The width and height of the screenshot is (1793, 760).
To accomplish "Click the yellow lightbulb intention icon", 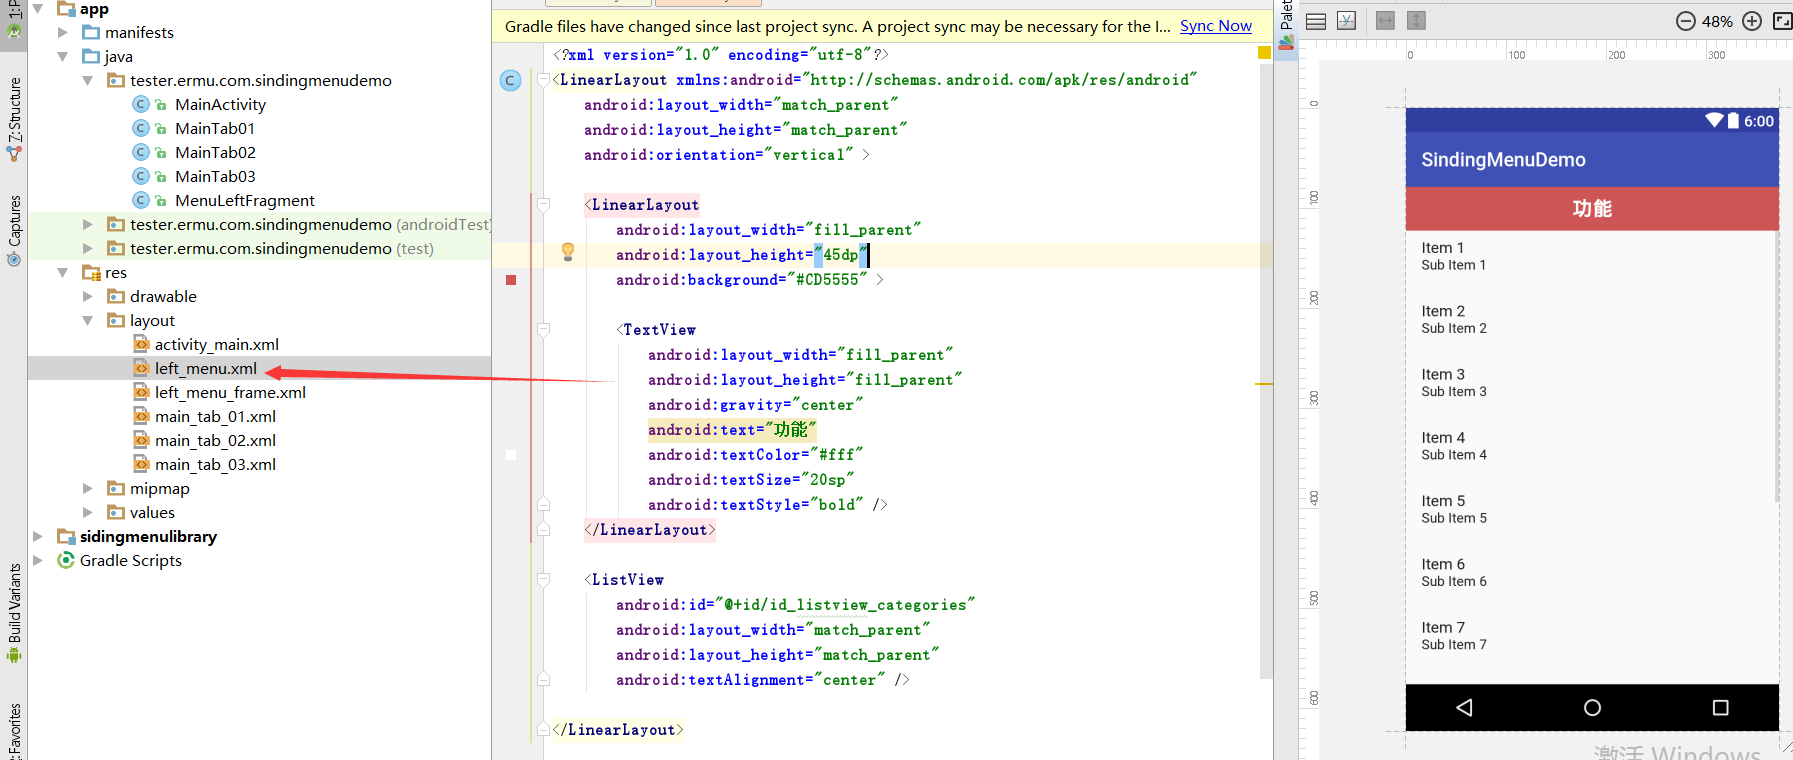I will (x=567, y=252).
